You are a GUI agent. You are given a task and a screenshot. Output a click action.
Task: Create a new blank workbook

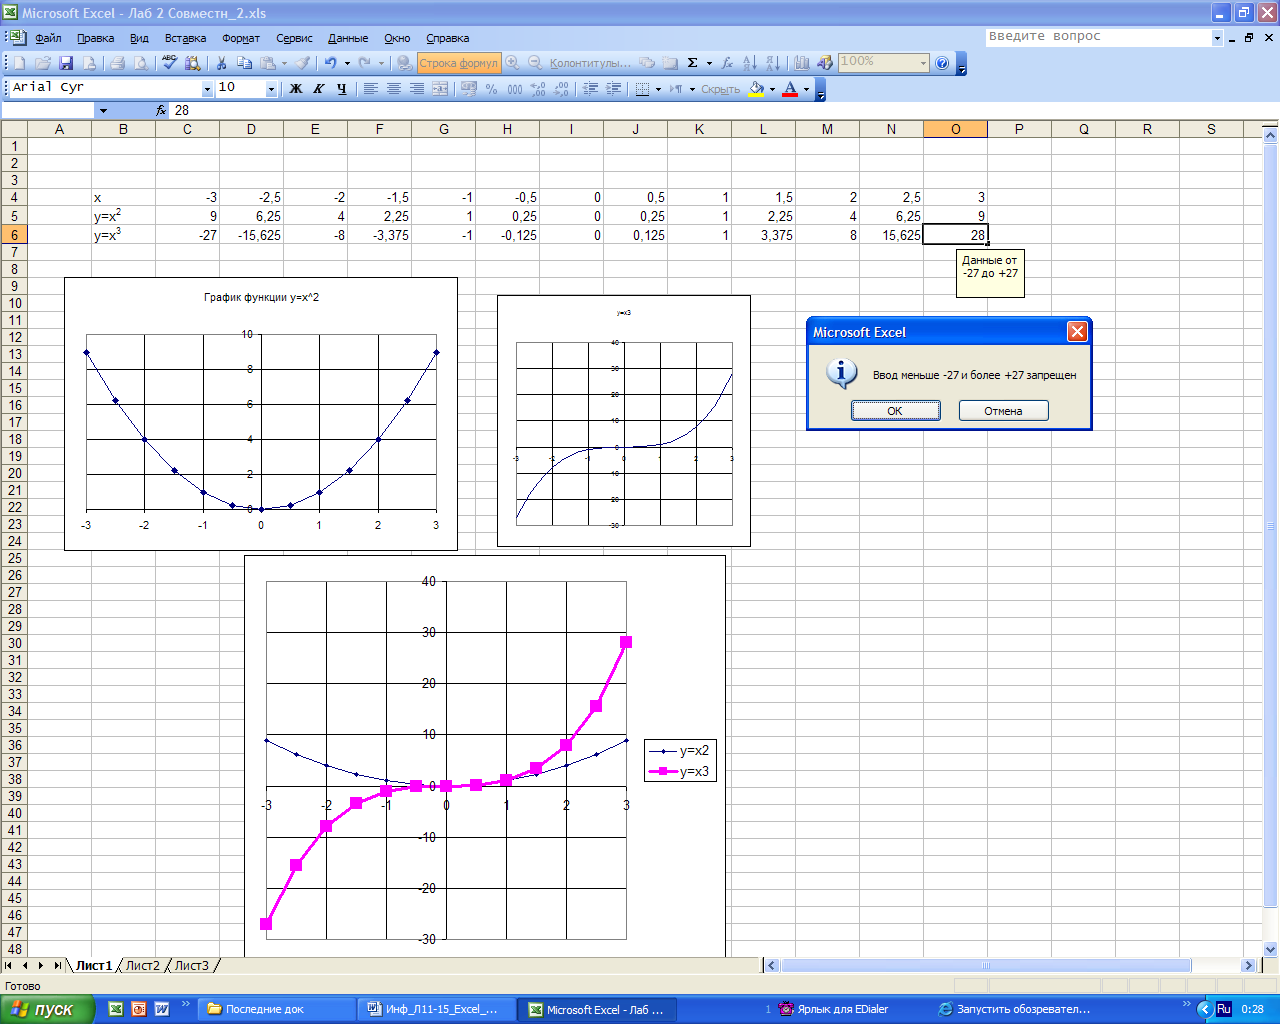19,63
